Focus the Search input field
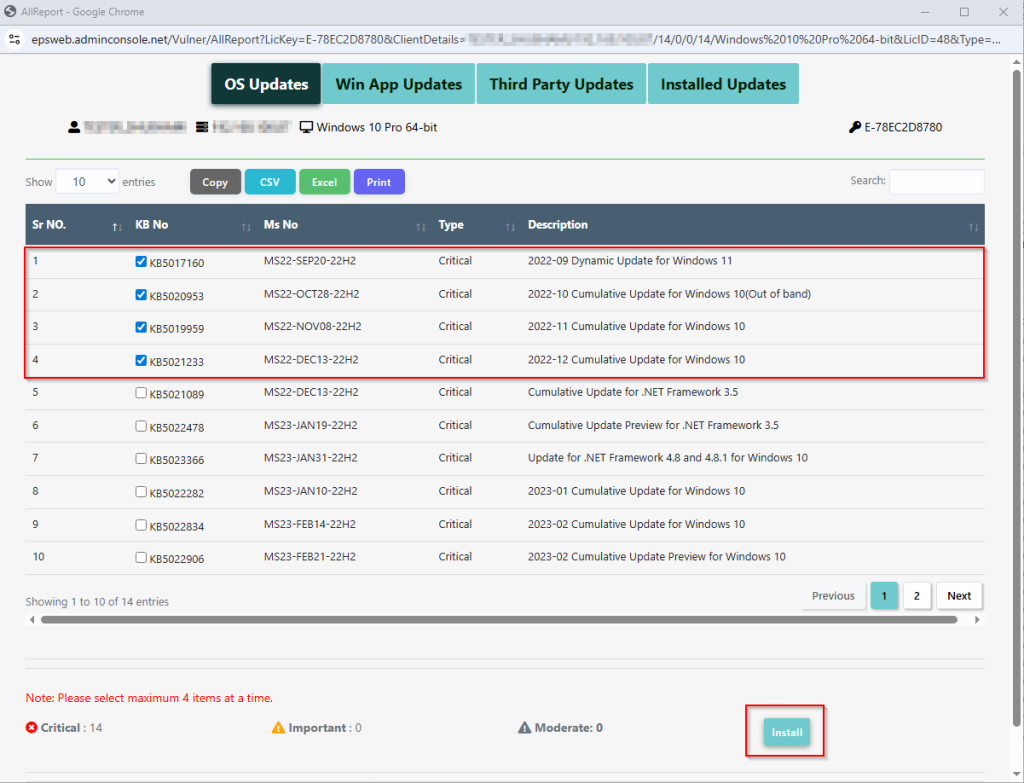1024x783 pixels. tap(936, 181)
